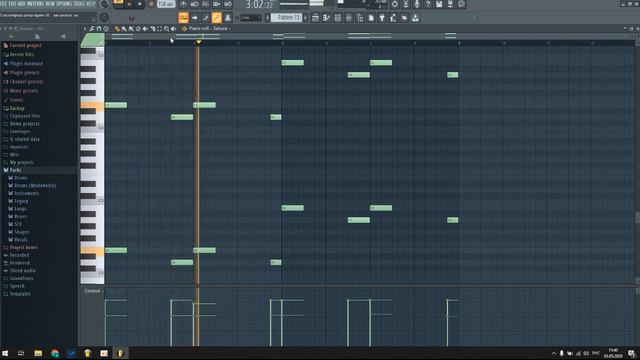The height and width of the screenshot is (360, 640).
Task: Open the EDIT menu
Action: click(12, 4)
